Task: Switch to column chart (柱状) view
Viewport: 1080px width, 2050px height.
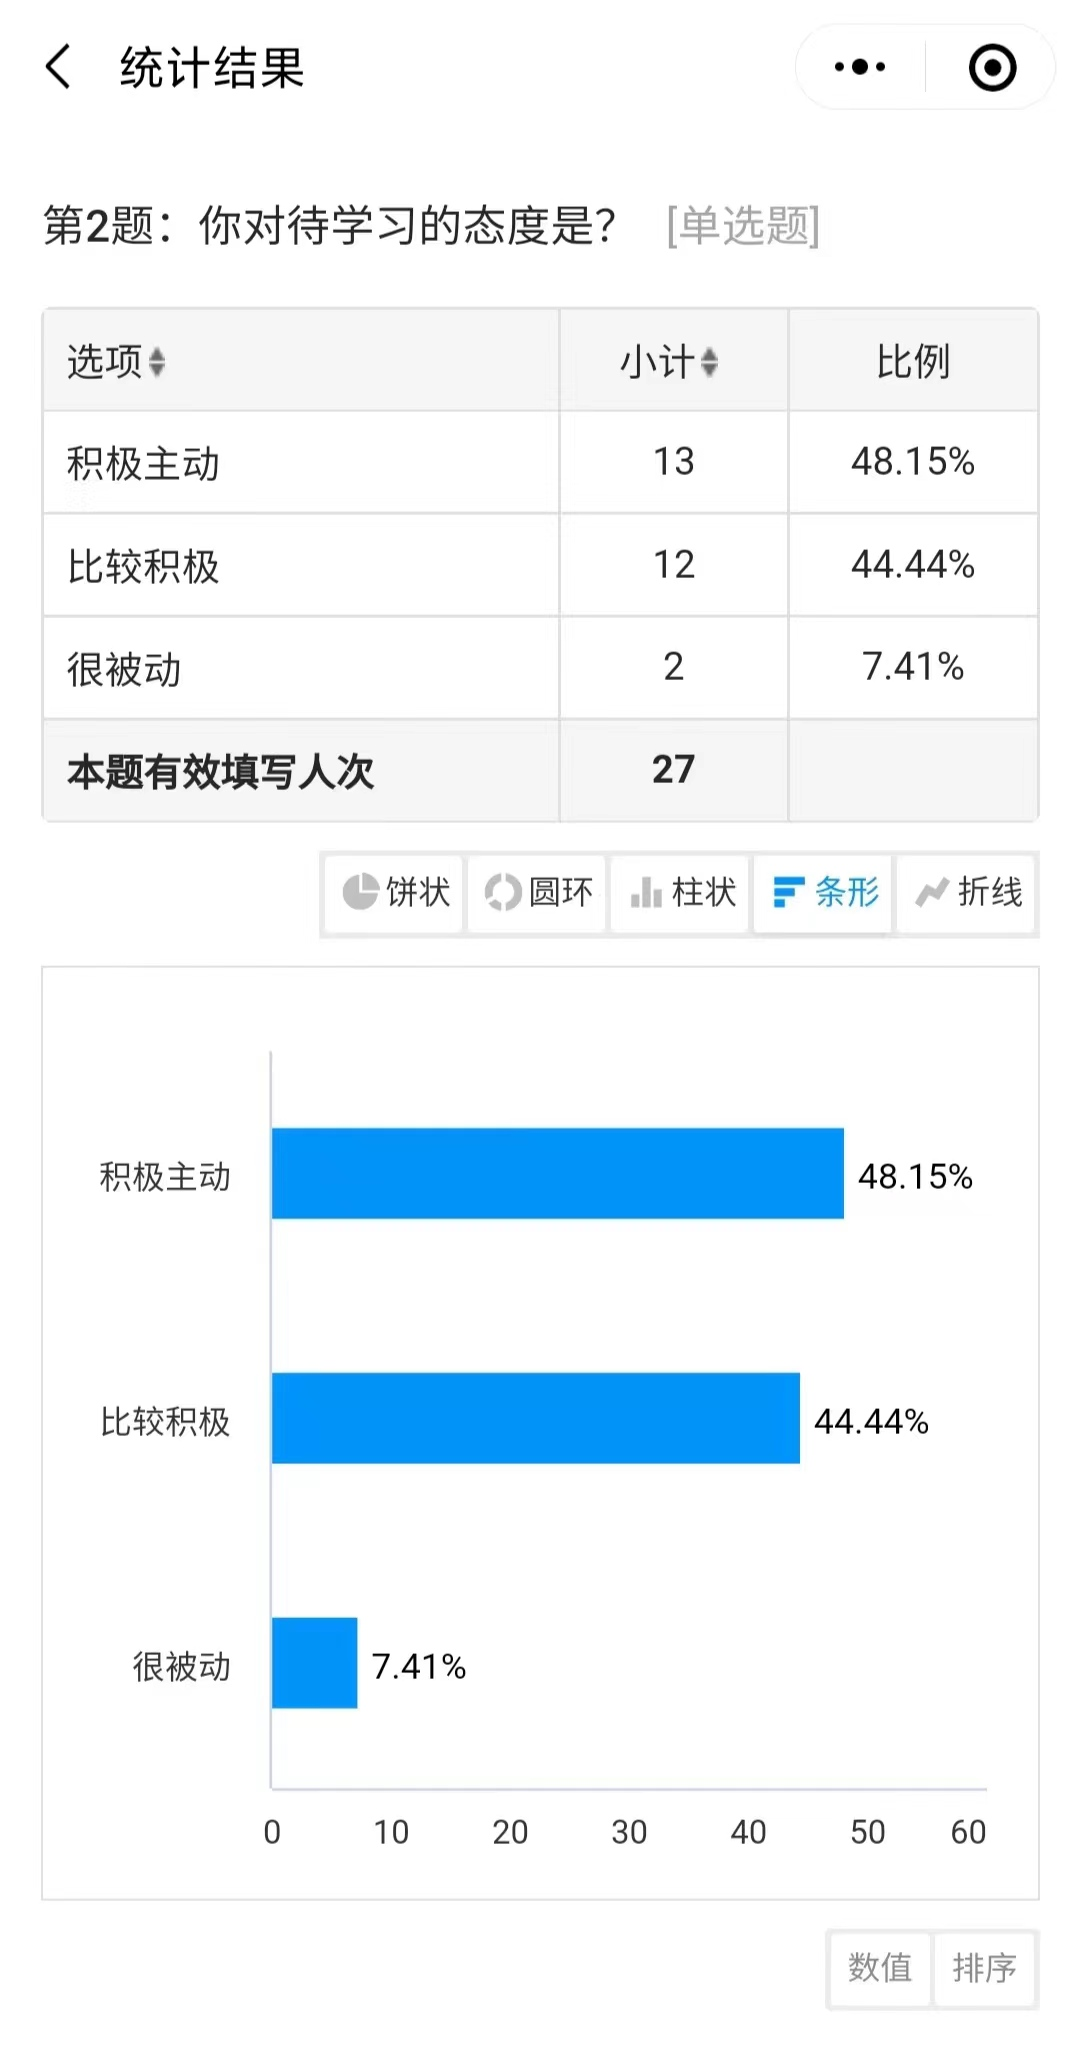Action: pyautogui.click(x=682, y=892)
